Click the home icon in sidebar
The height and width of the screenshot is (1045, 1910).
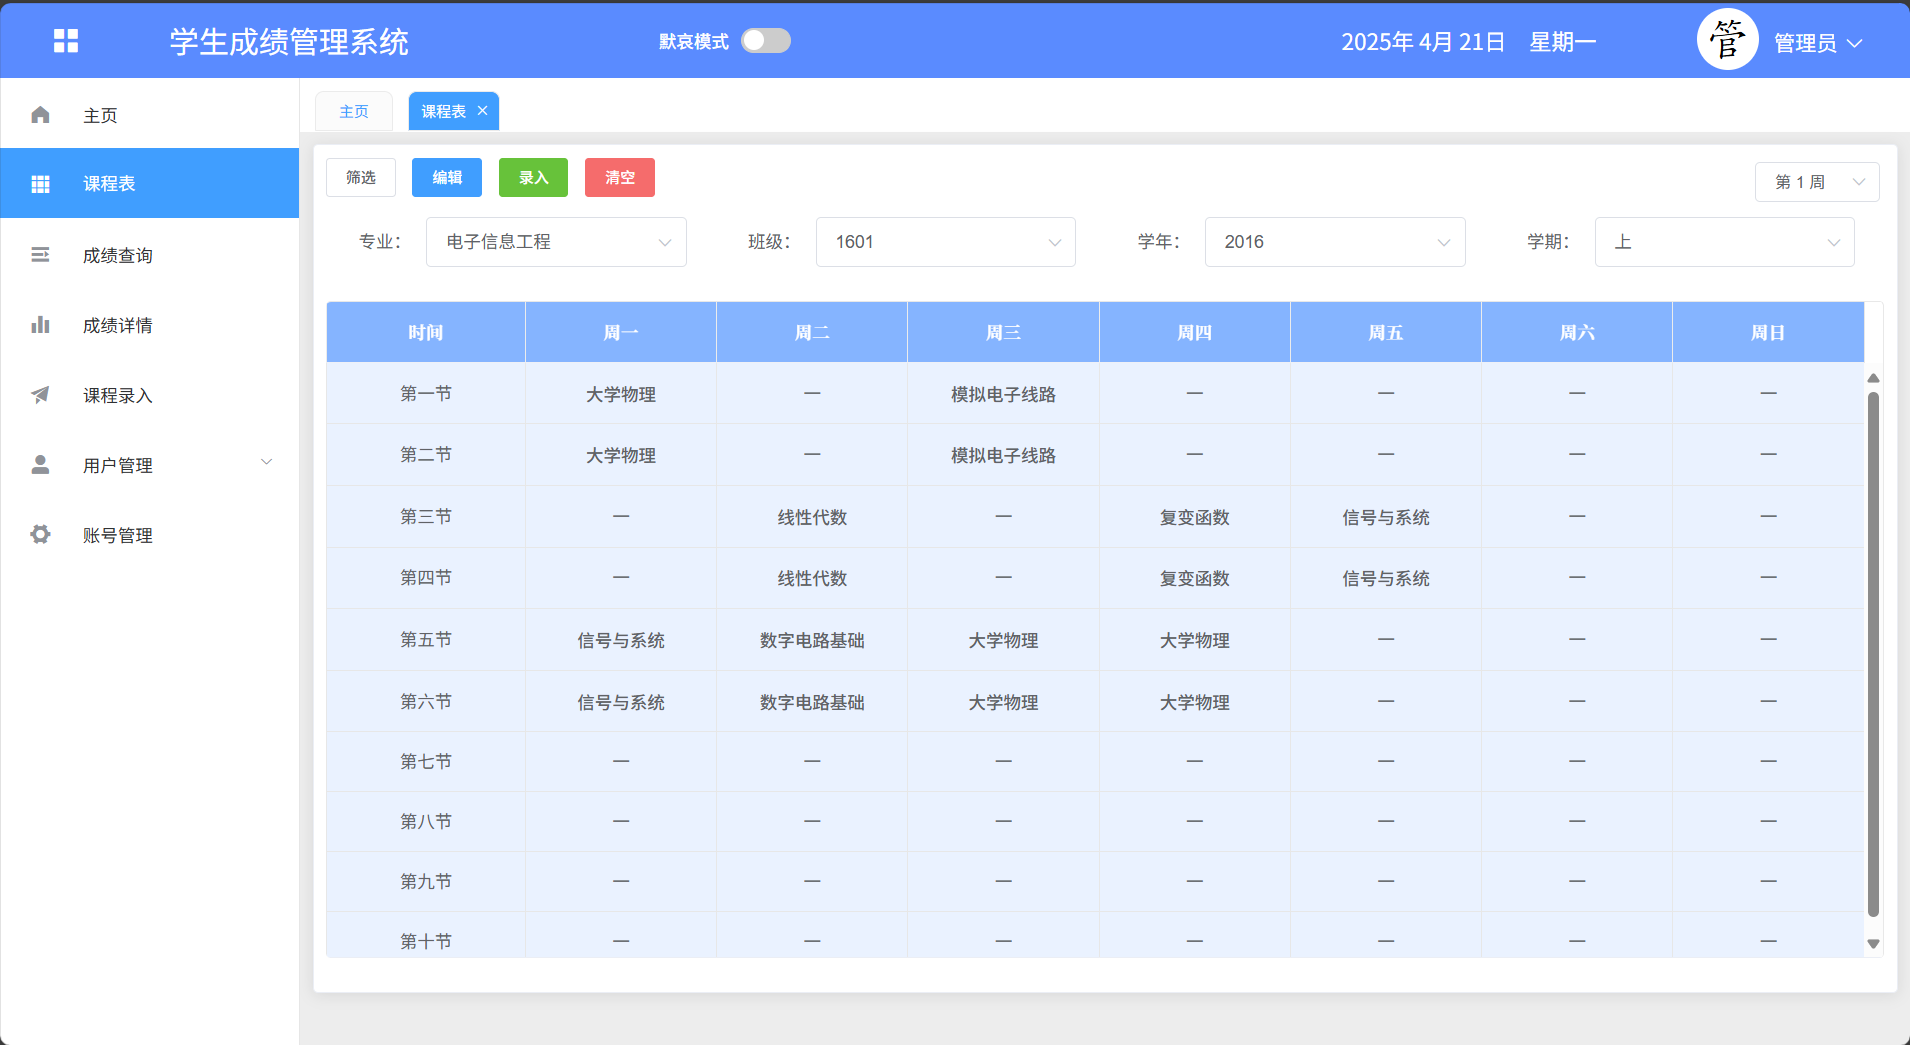[x=40, y=115]
